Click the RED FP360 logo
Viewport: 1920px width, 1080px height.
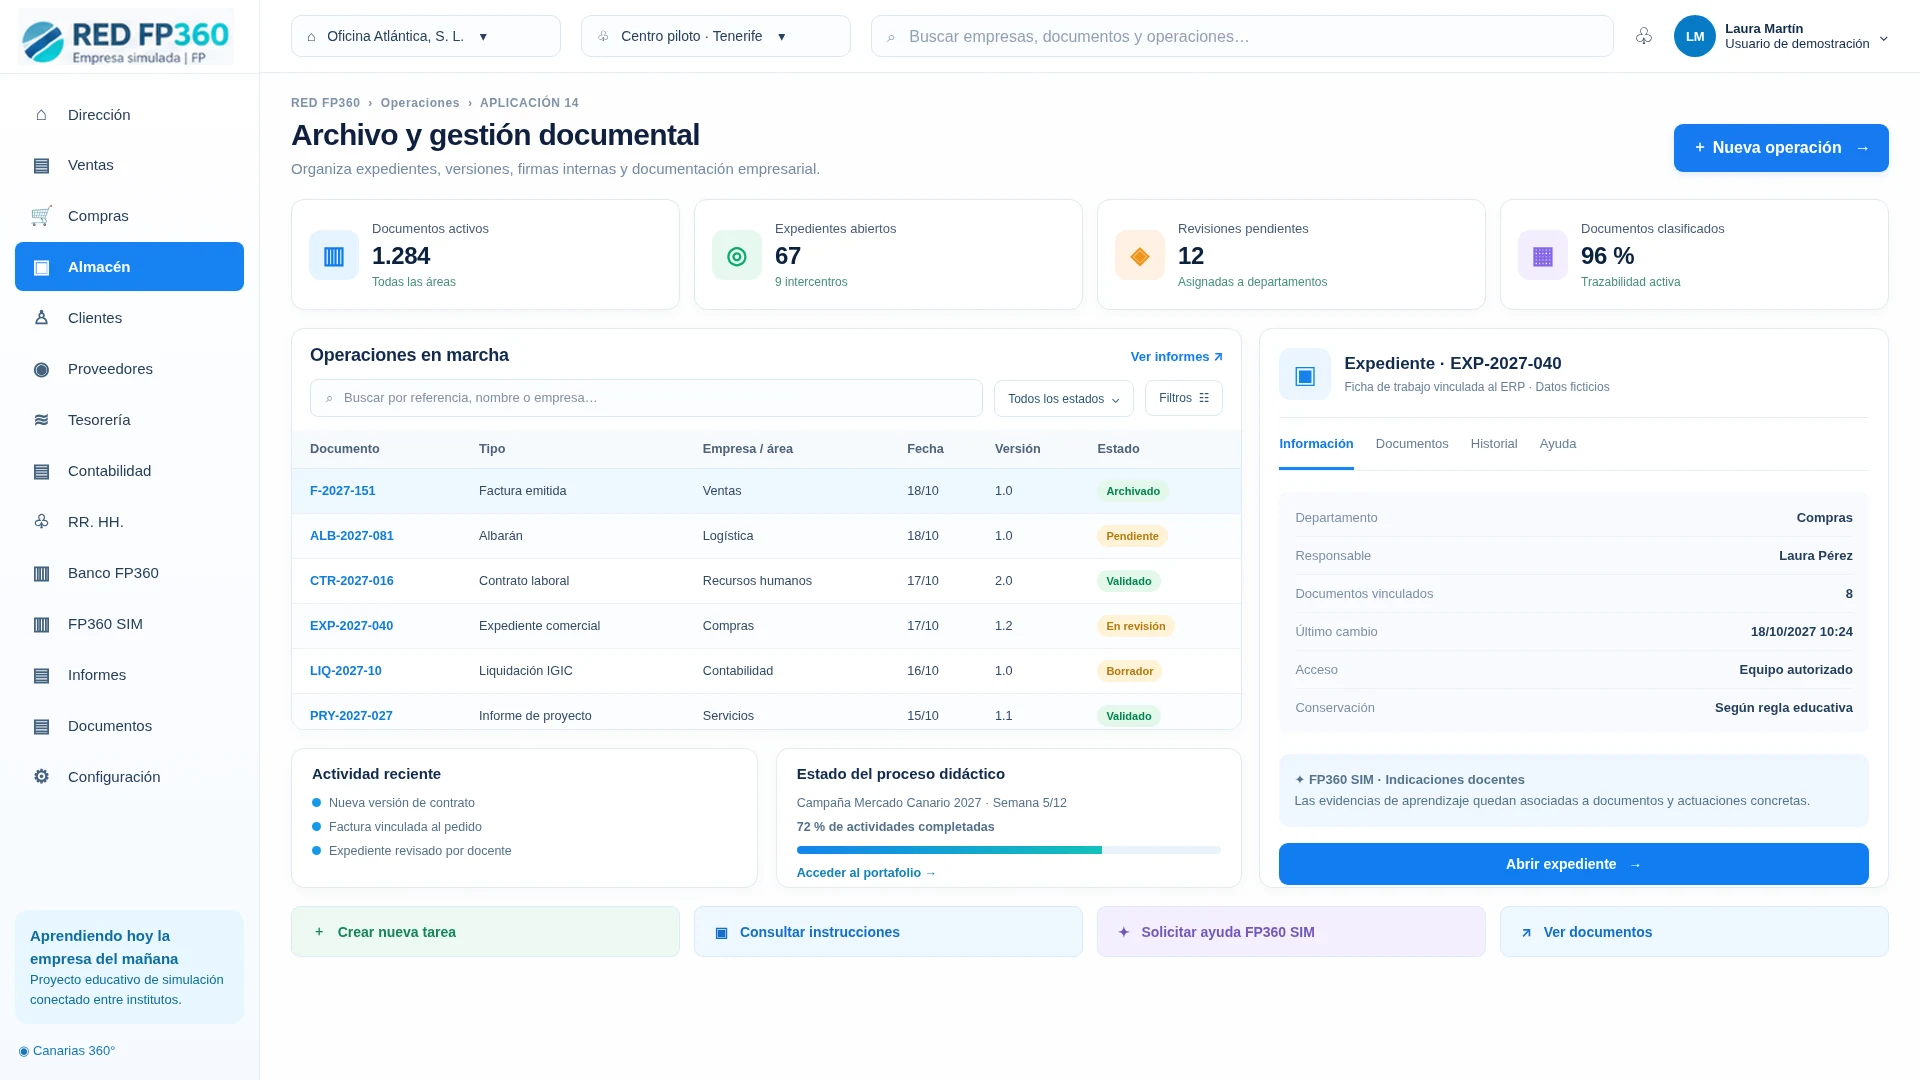[126, 37]
